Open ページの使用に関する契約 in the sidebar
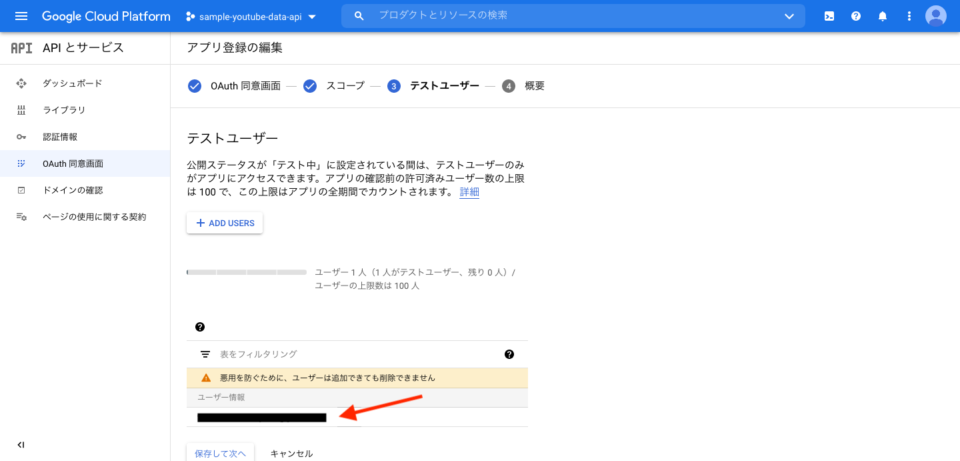960x461 pixels. coord(85,217)
